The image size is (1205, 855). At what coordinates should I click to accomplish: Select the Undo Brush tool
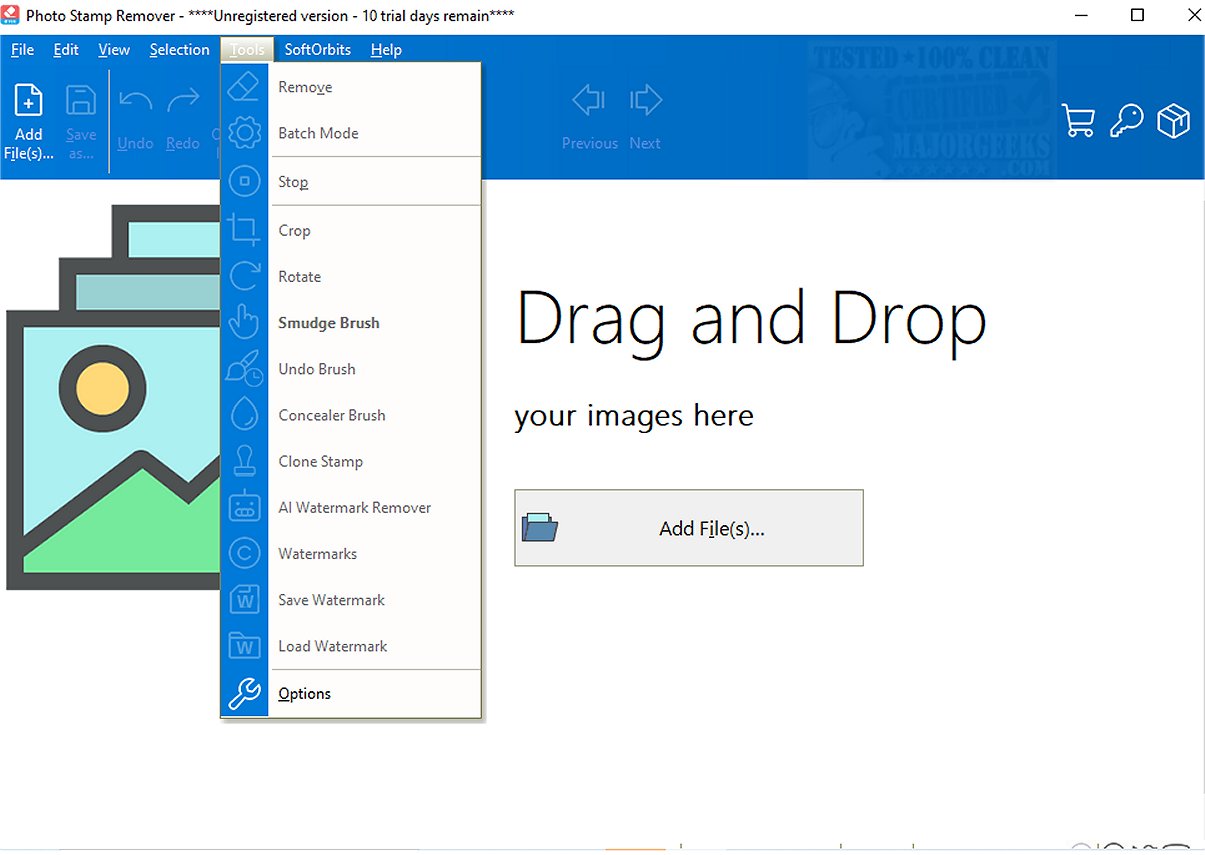point(317,369)
